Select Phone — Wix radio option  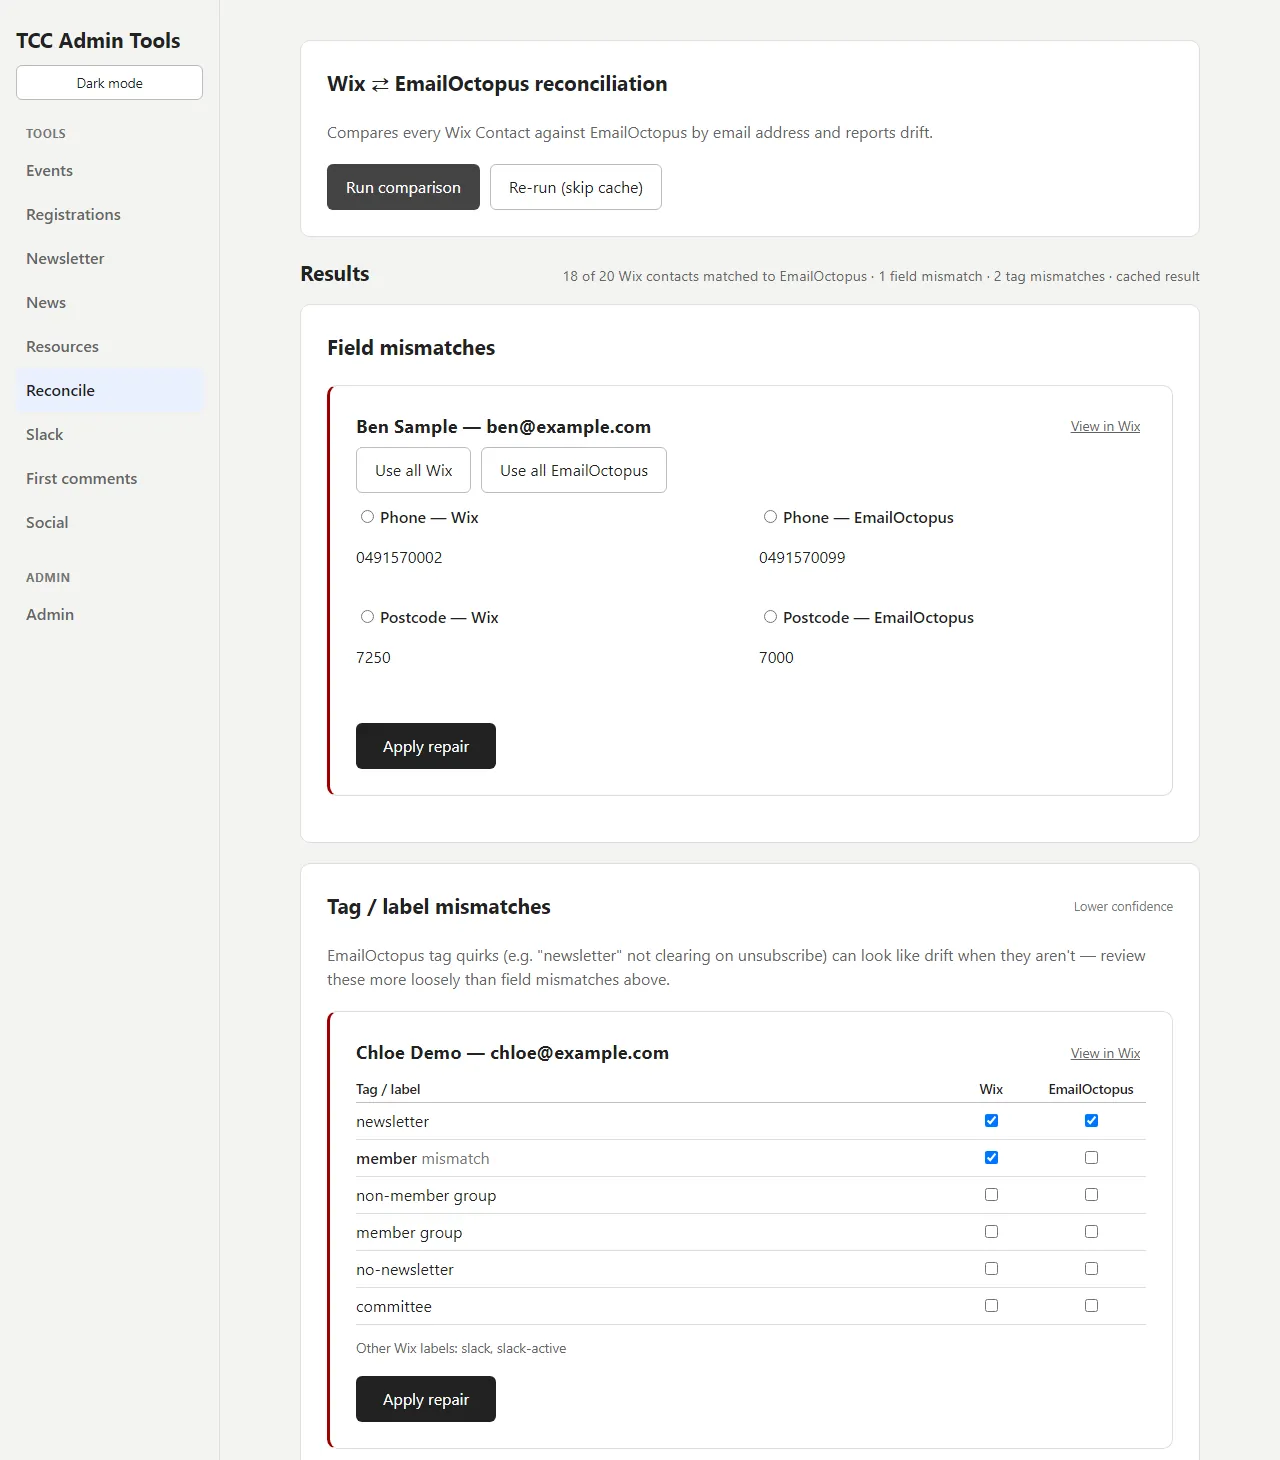[367, 517]
